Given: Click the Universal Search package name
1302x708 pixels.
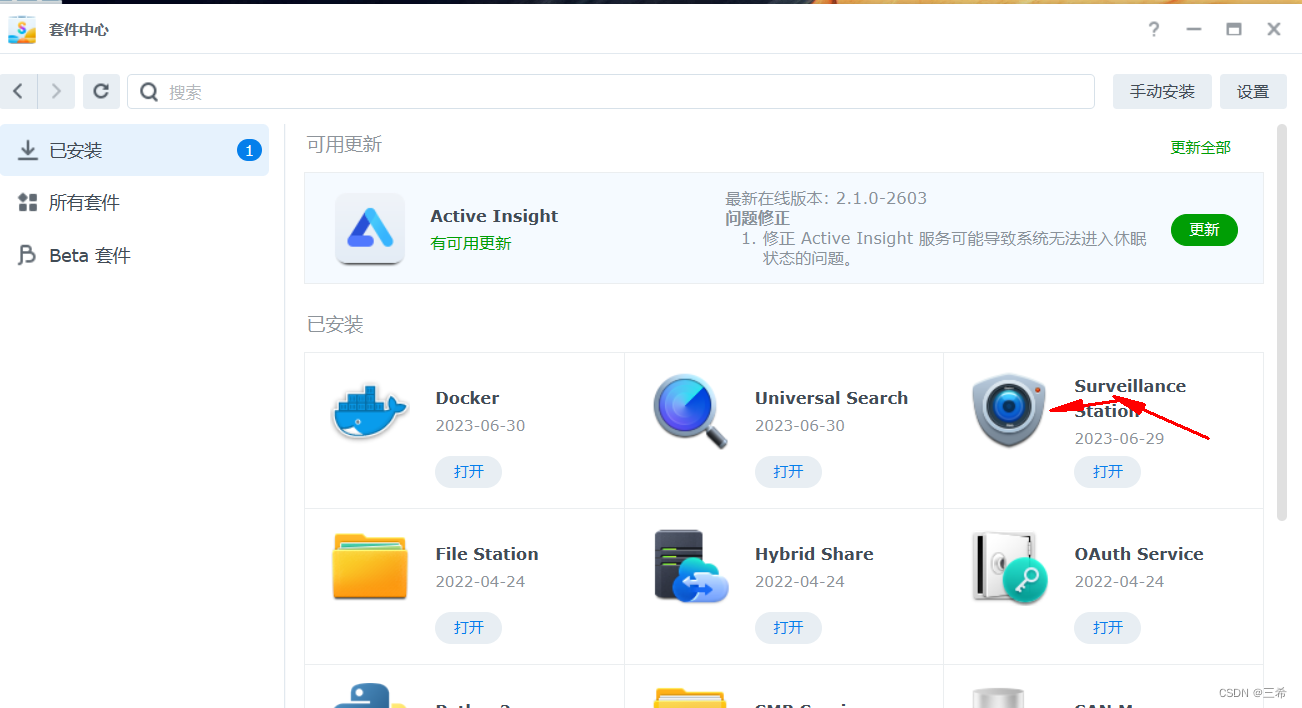Looking at the screenshot, I should (x=831, y=398).
